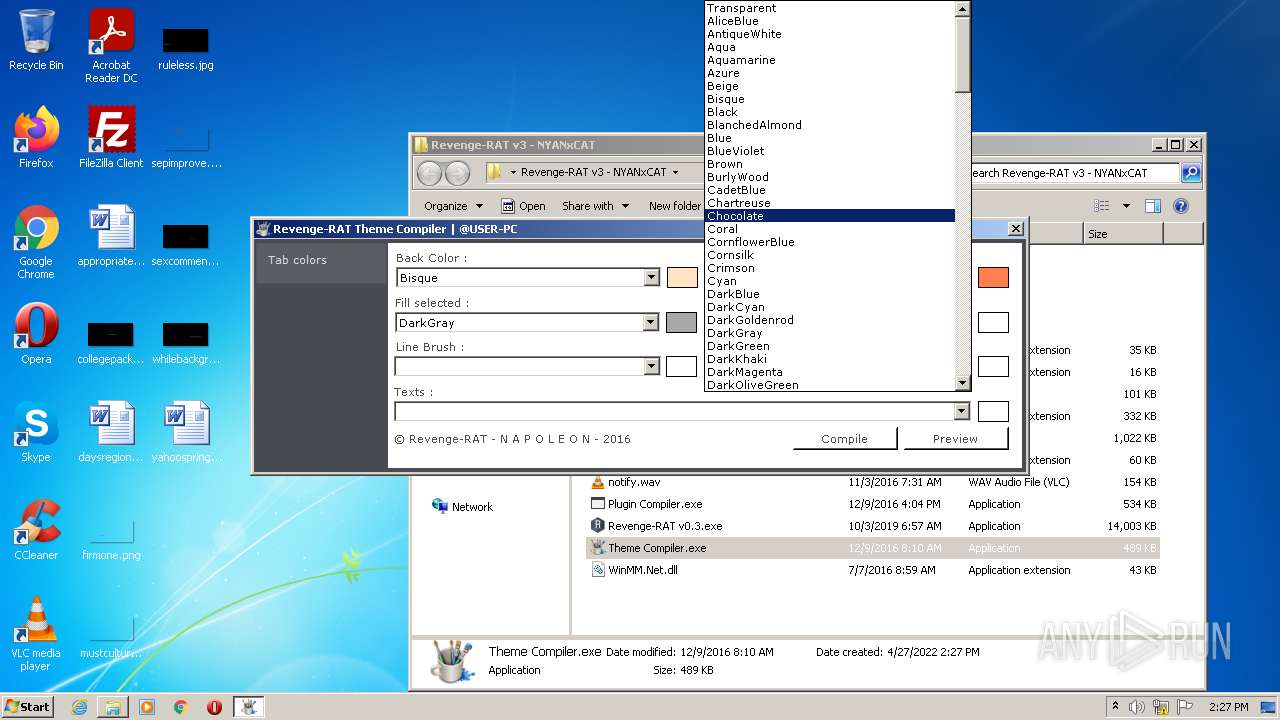Launch Acrobat Reader DC from desktop
Screen dimensions: 1280x720
pyautogui.click(x=111, y=46)
